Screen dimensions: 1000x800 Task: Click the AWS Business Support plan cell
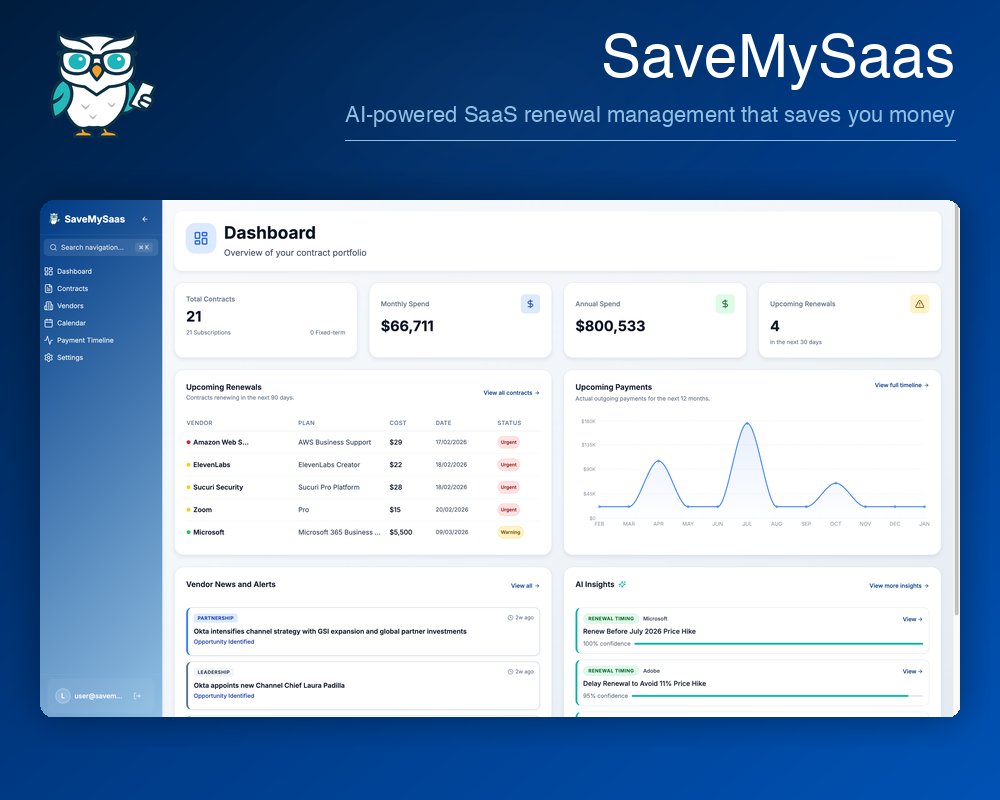(x=334, y=442)
